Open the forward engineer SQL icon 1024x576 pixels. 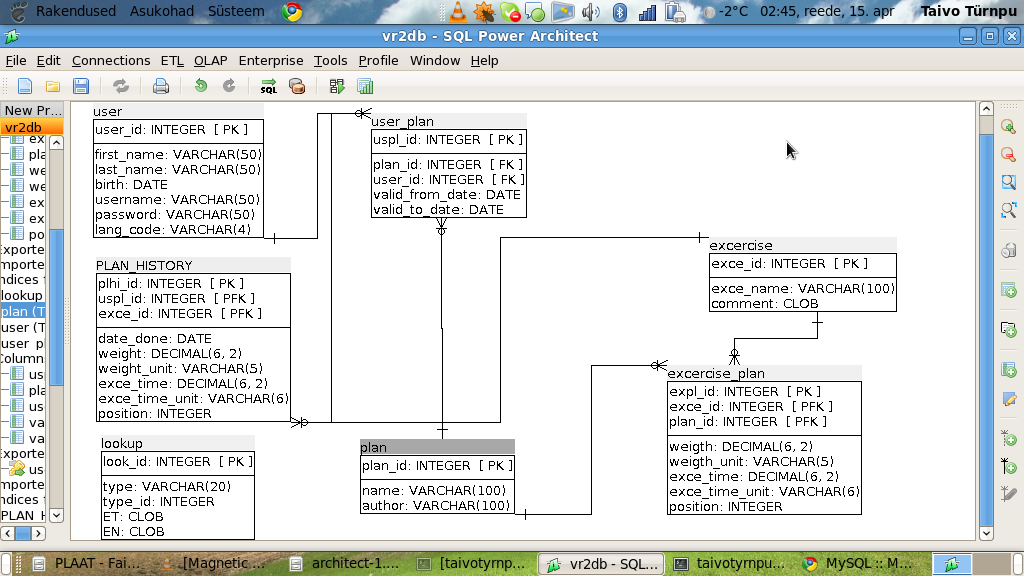click(268, 86)
